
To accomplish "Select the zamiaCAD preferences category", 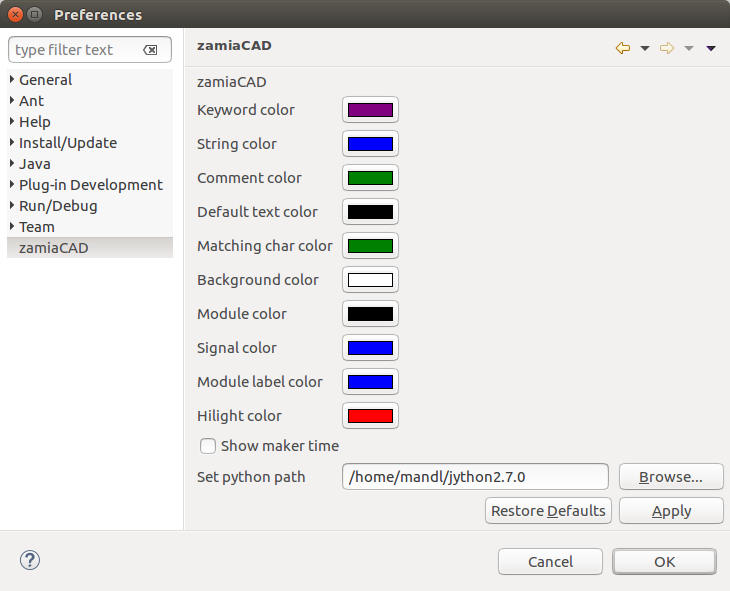I will coord(90,248).
